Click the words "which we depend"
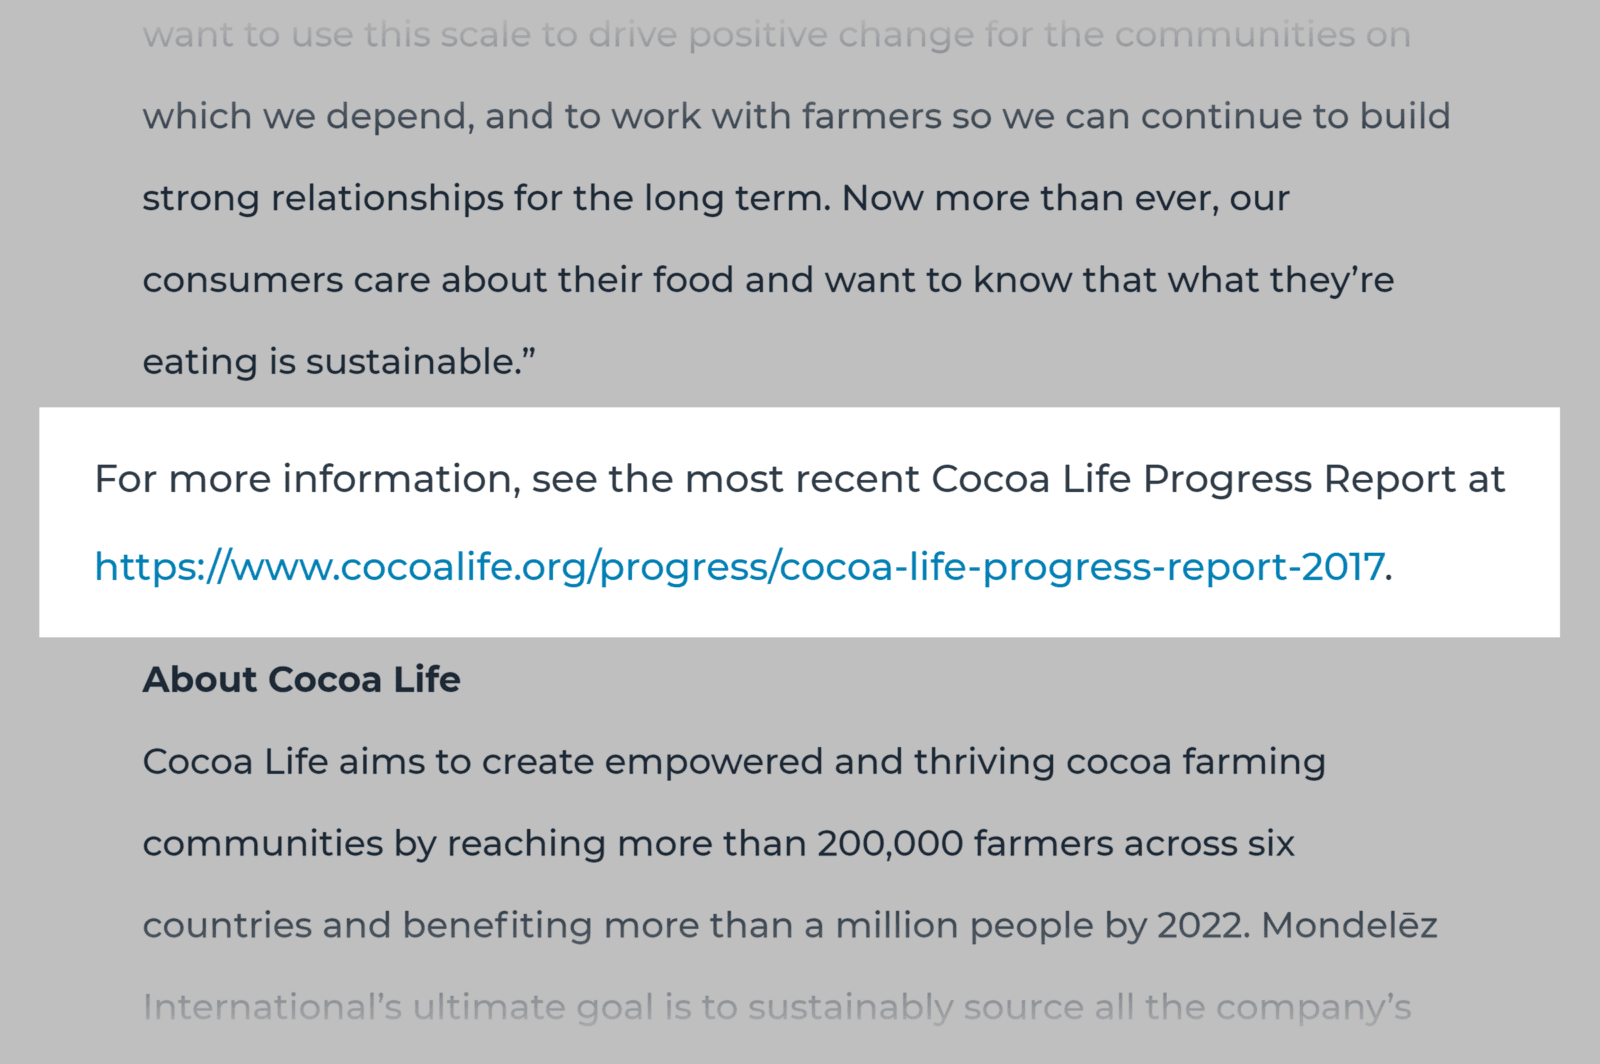Screen dimensions: 1600x1064 click(306, 117)
